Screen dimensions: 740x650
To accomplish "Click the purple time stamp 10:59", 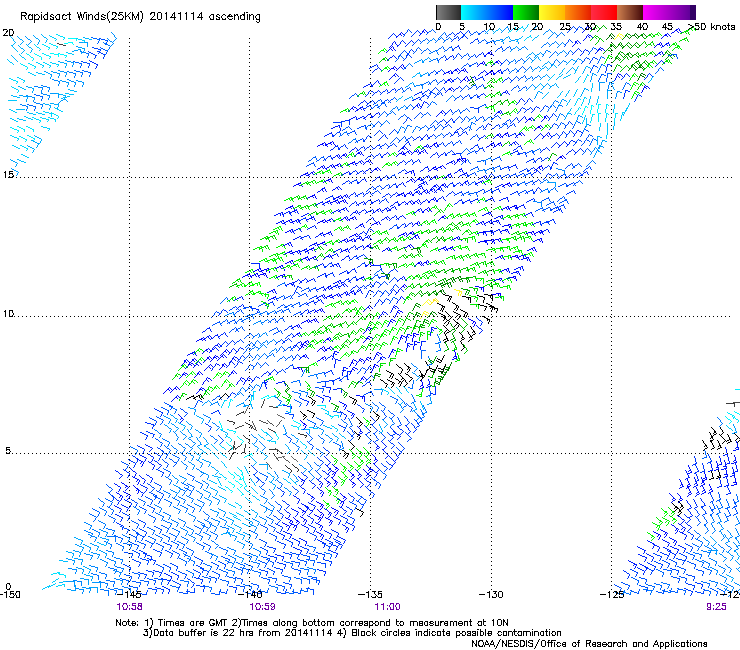I will click(262, 607).
